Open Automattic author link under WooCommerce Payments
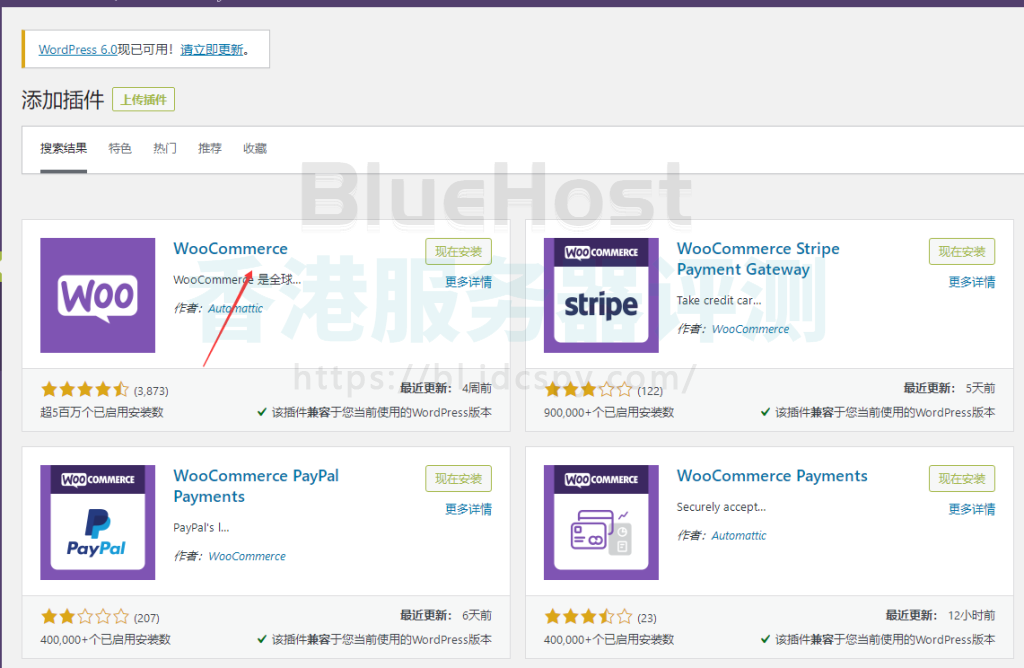The image size is (1024, 668). point(739,535)
